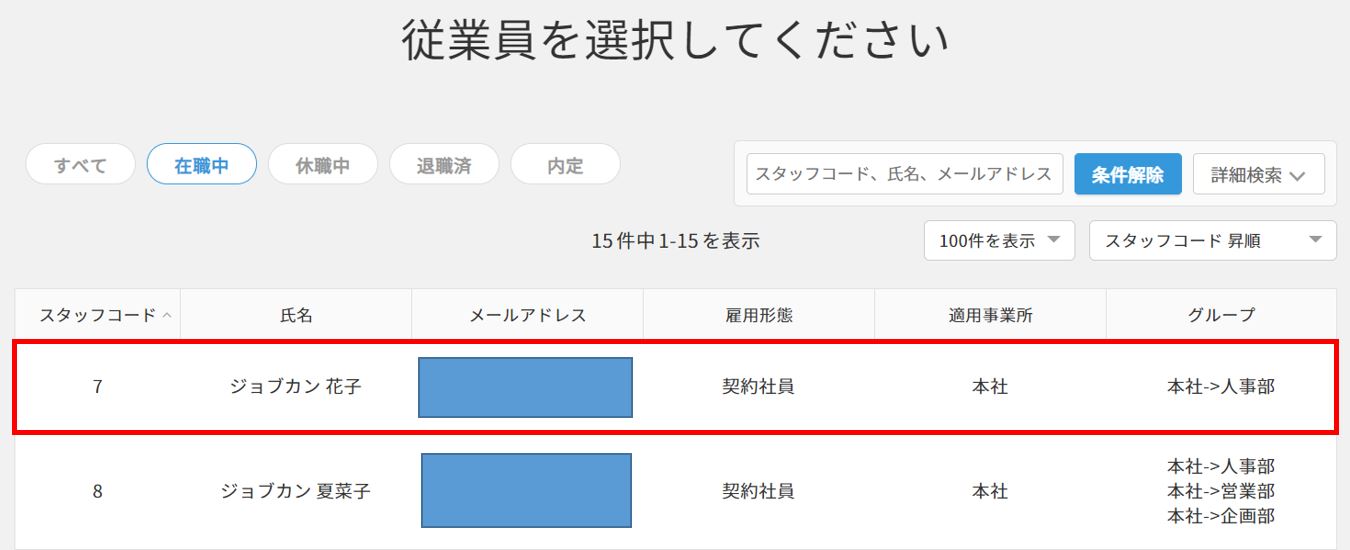Click the 雇用形態 column header

pyautogui.click(x=758, y=315)
